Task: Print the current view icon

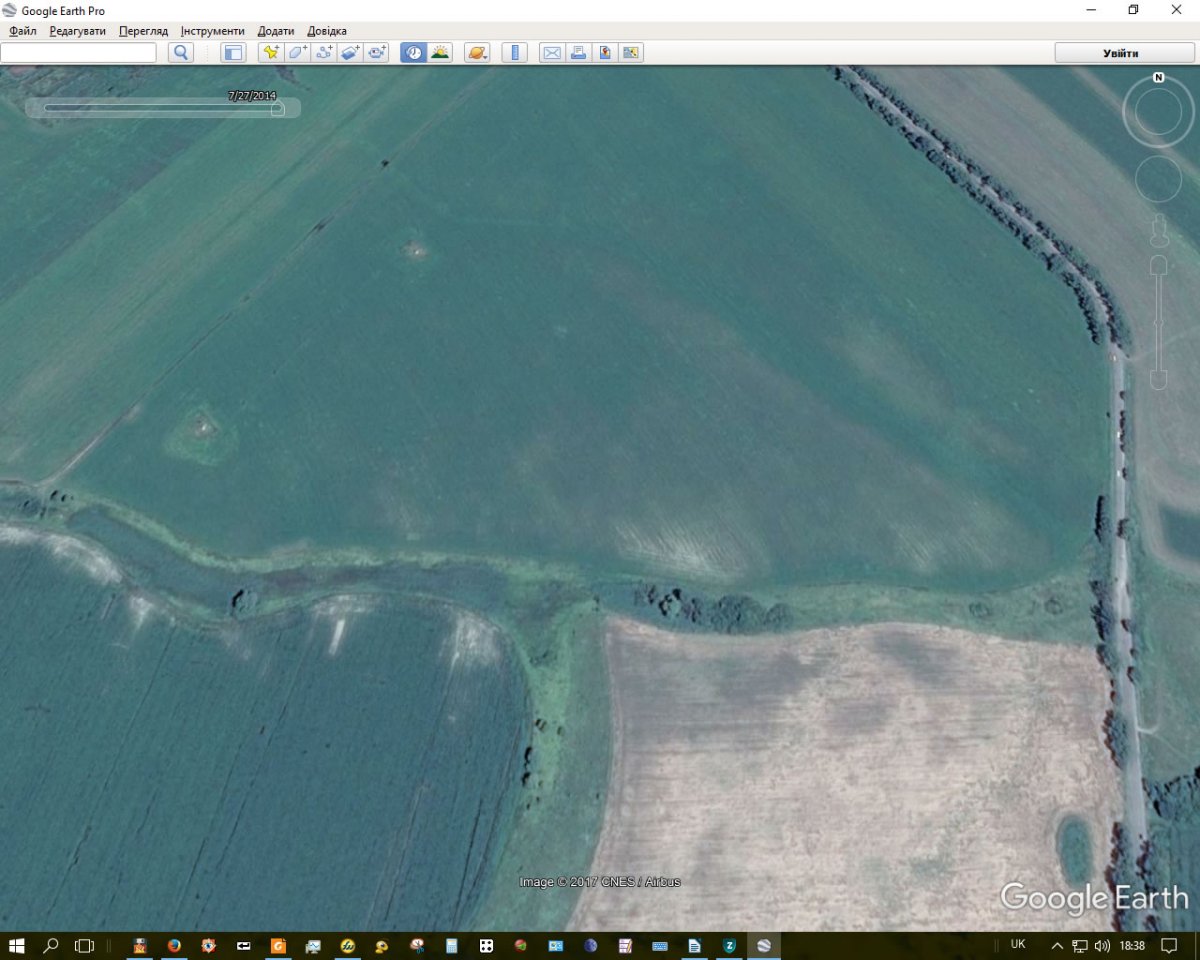Action: click(x=578, y=53)
